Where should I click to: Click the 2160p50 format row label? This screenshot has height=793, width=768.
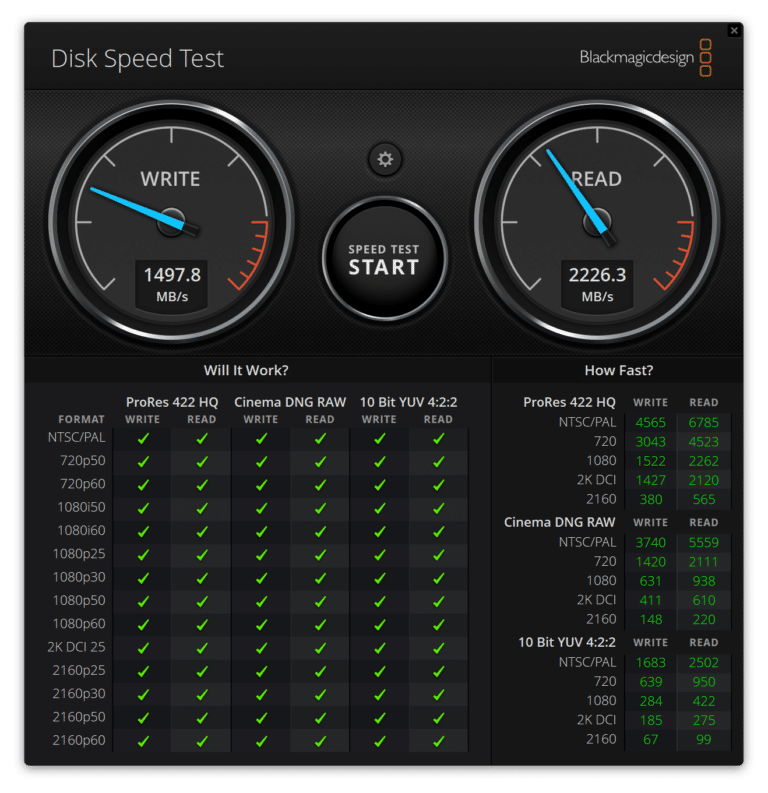point(79,717)
